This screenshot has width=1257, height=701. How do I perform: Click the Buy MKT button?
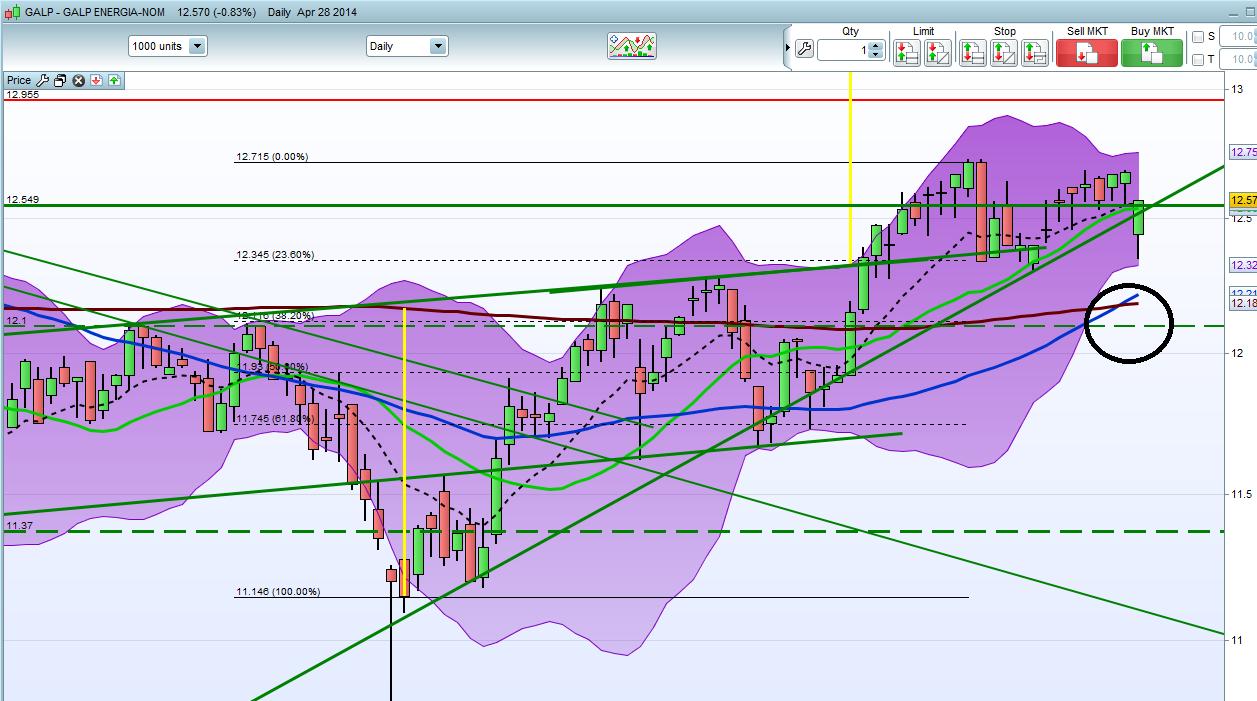[x=1152, y=53]
